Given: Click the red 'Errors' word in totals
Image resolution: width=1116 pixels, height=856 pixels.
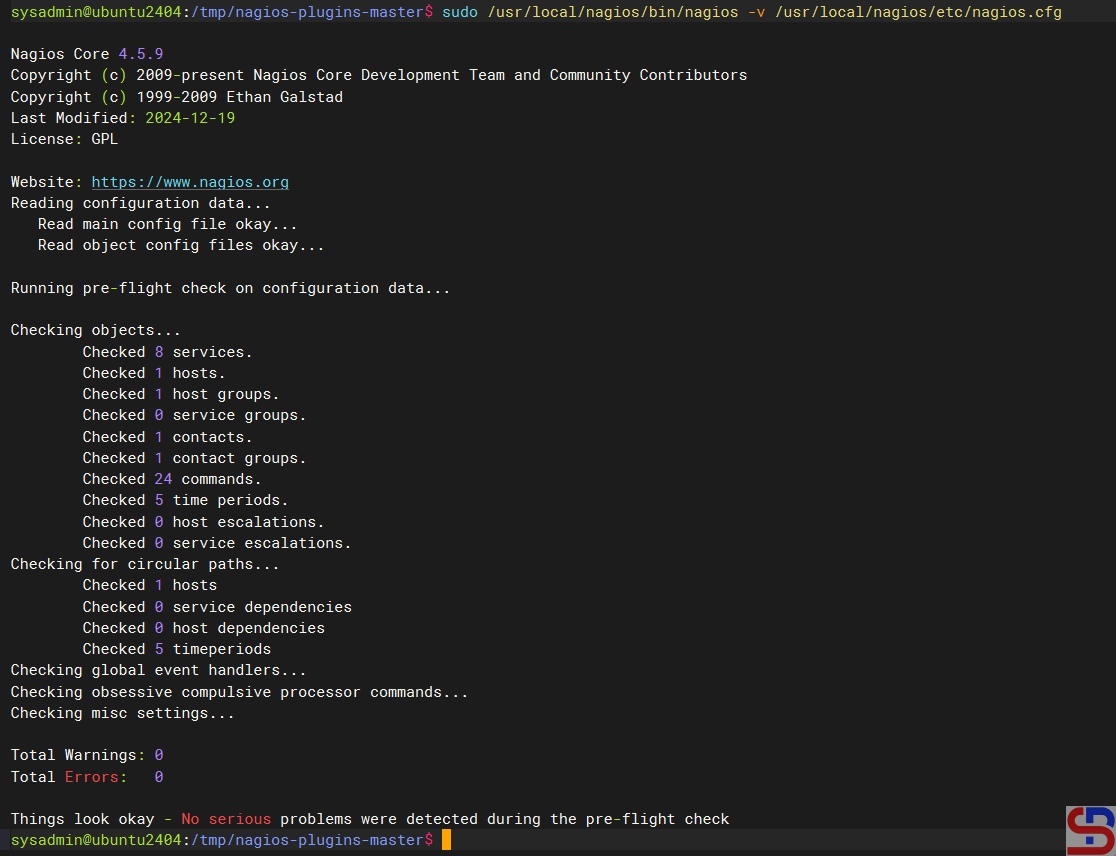Looking at the screenshot, I should pyautogui.click(x=96, y=777).
